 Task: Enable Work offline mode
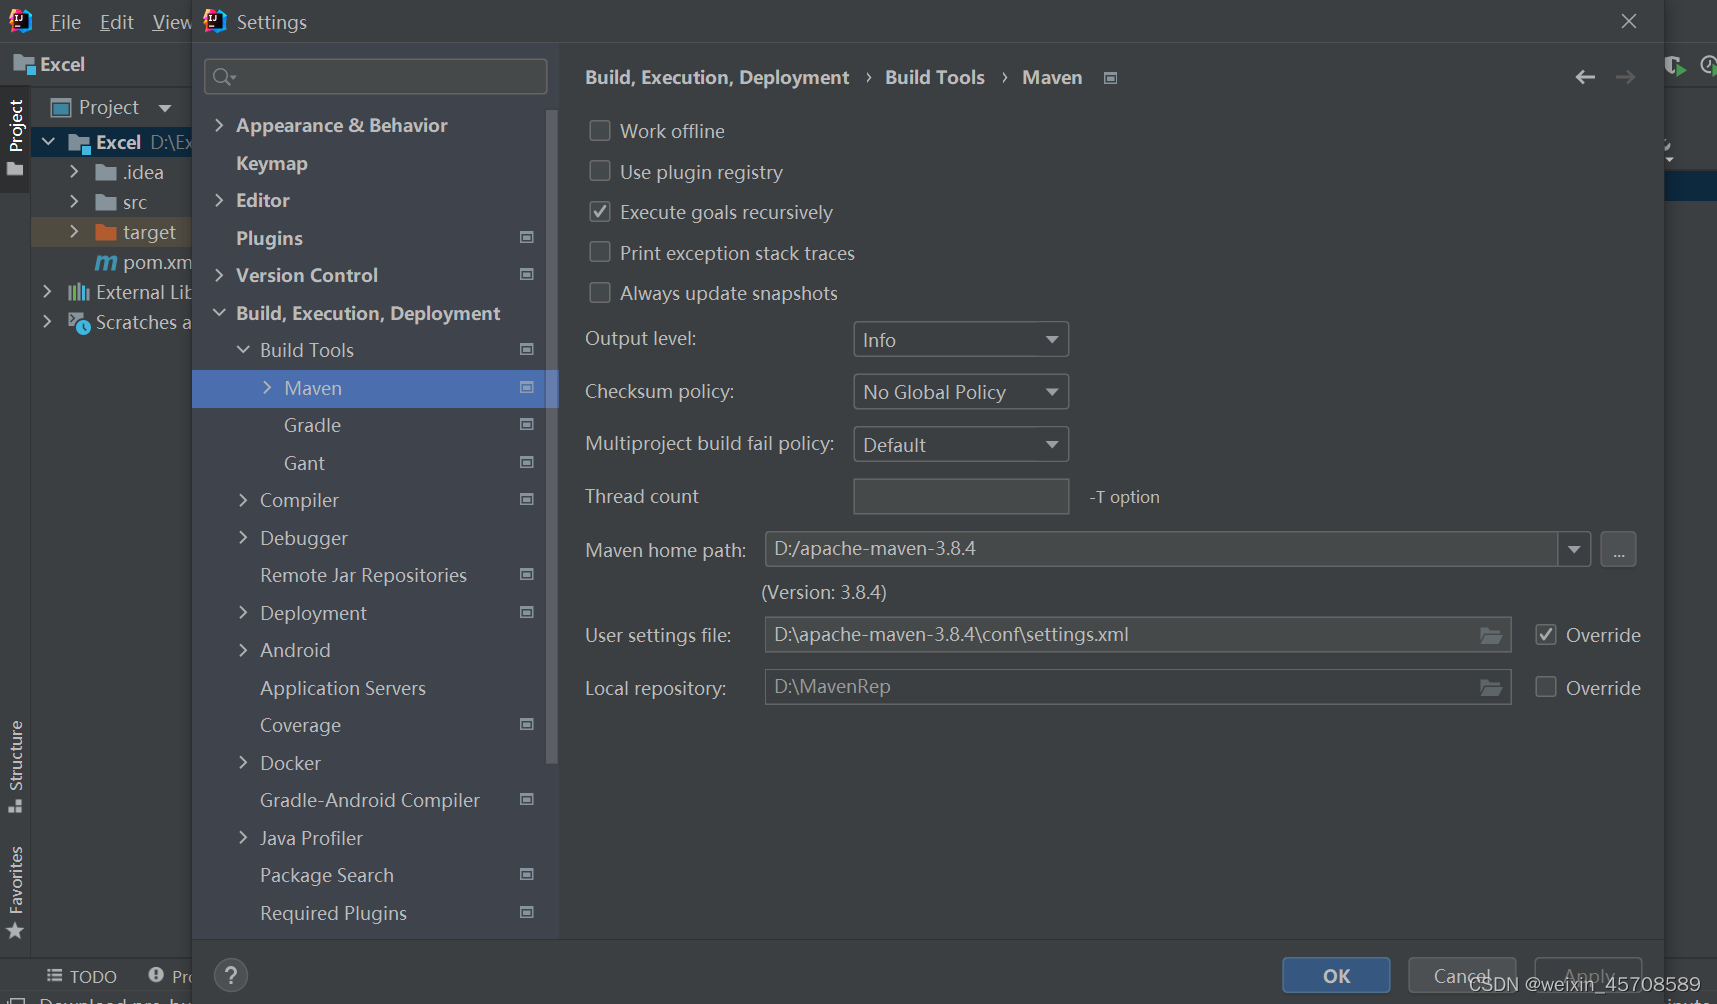(x=599, y=130)
